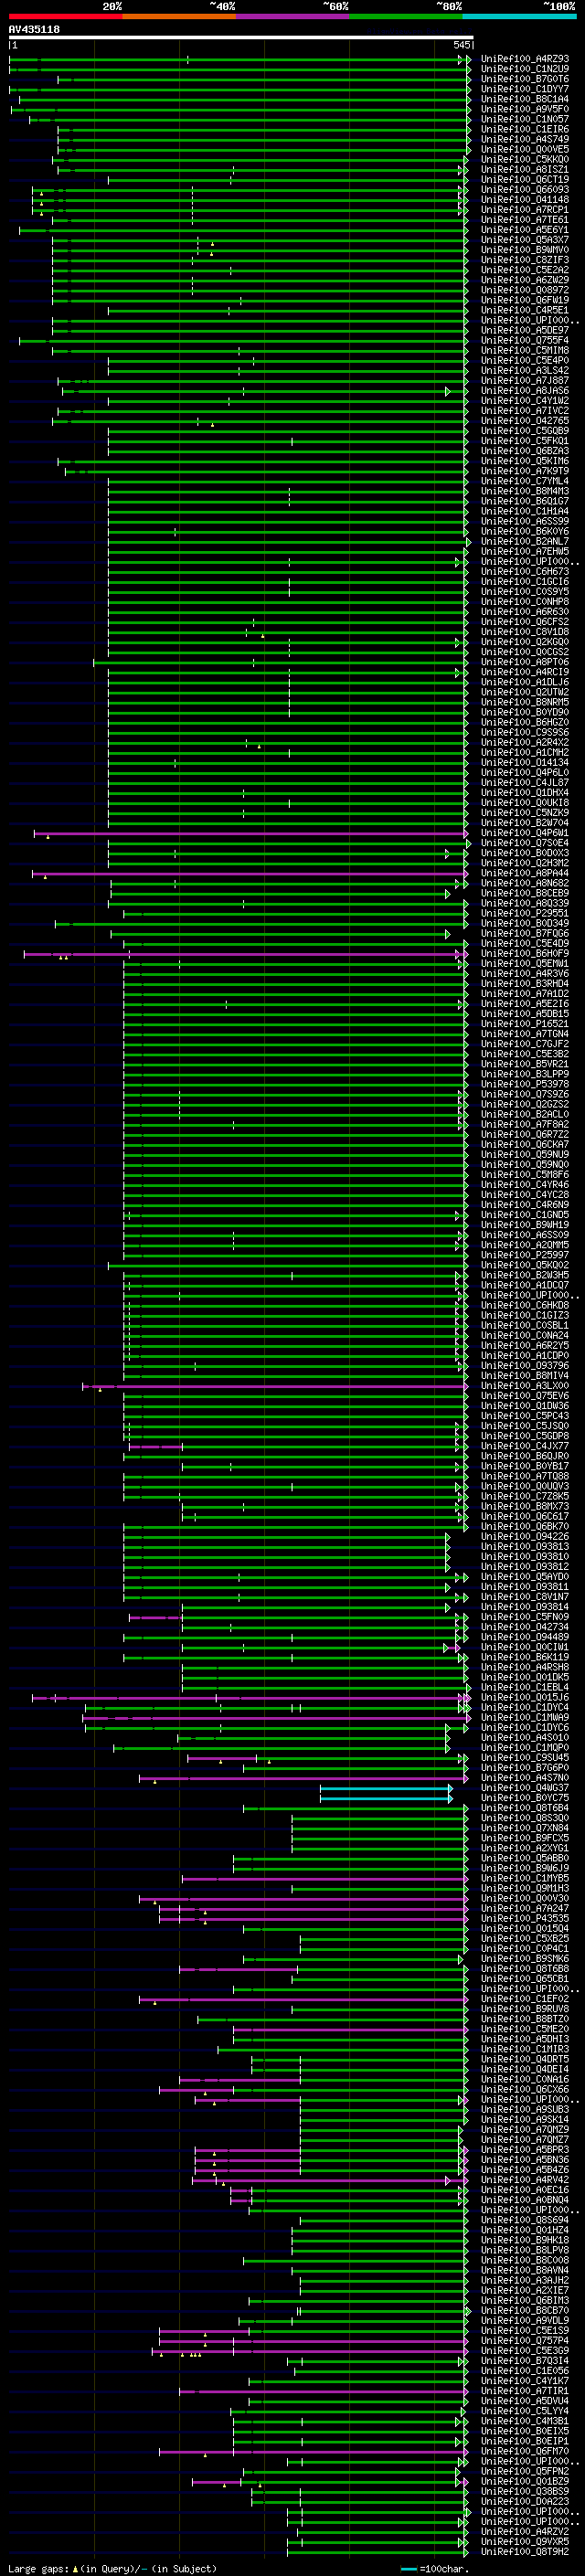
Task: Select the UniRef100_D0A223 label
Action: tap(525, 2501)
